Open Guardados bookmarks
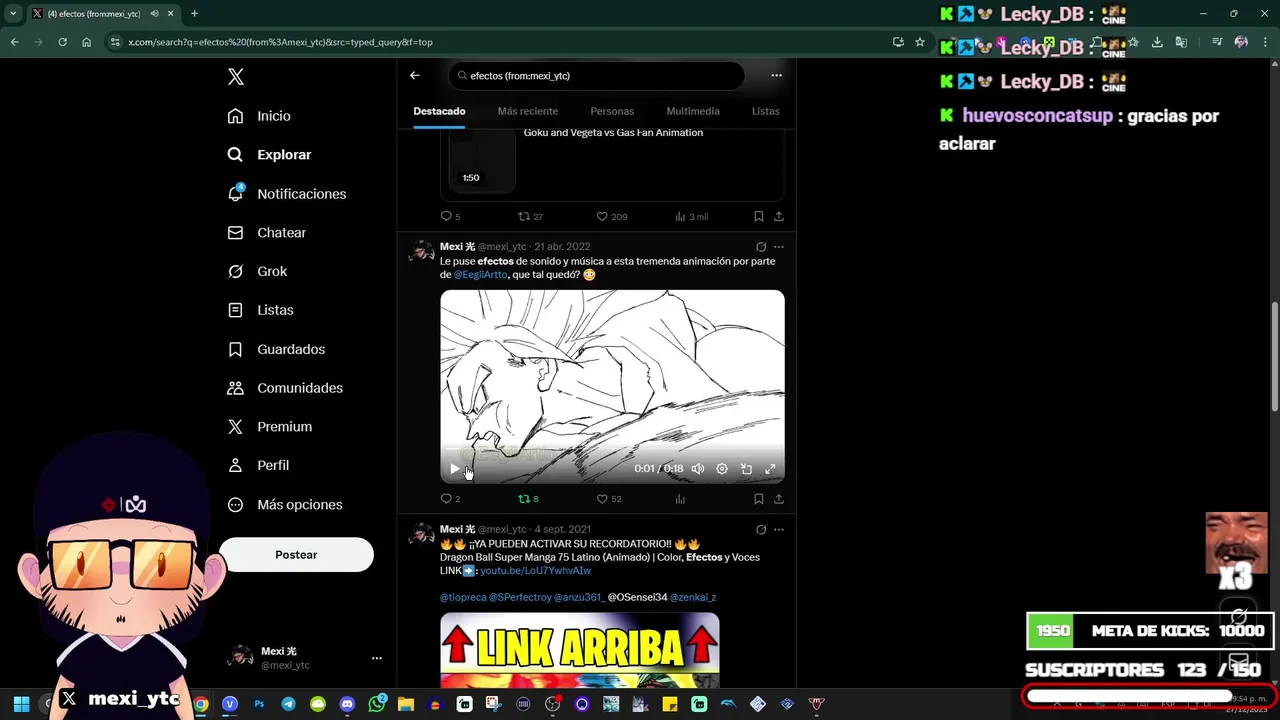Image resolution: width=1280 pixels, height=720 pixels. [x=276, y=349]
